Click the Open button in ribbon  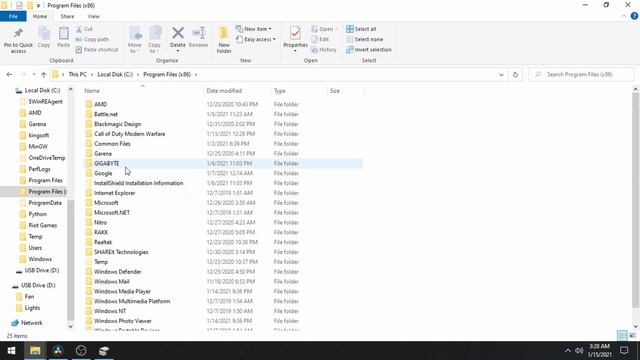pyautogui.click(x=324, y=29)
